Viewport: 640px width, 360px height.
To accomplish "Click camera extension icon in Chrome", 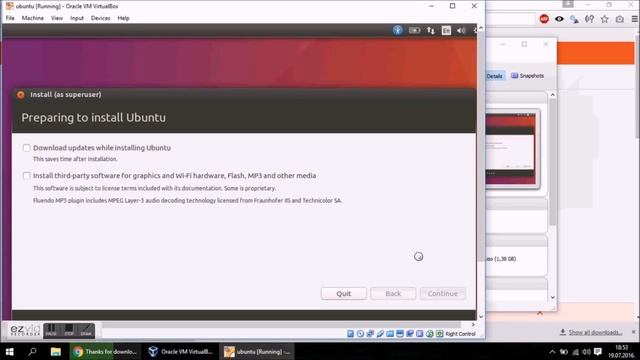I will coord(620,19).
